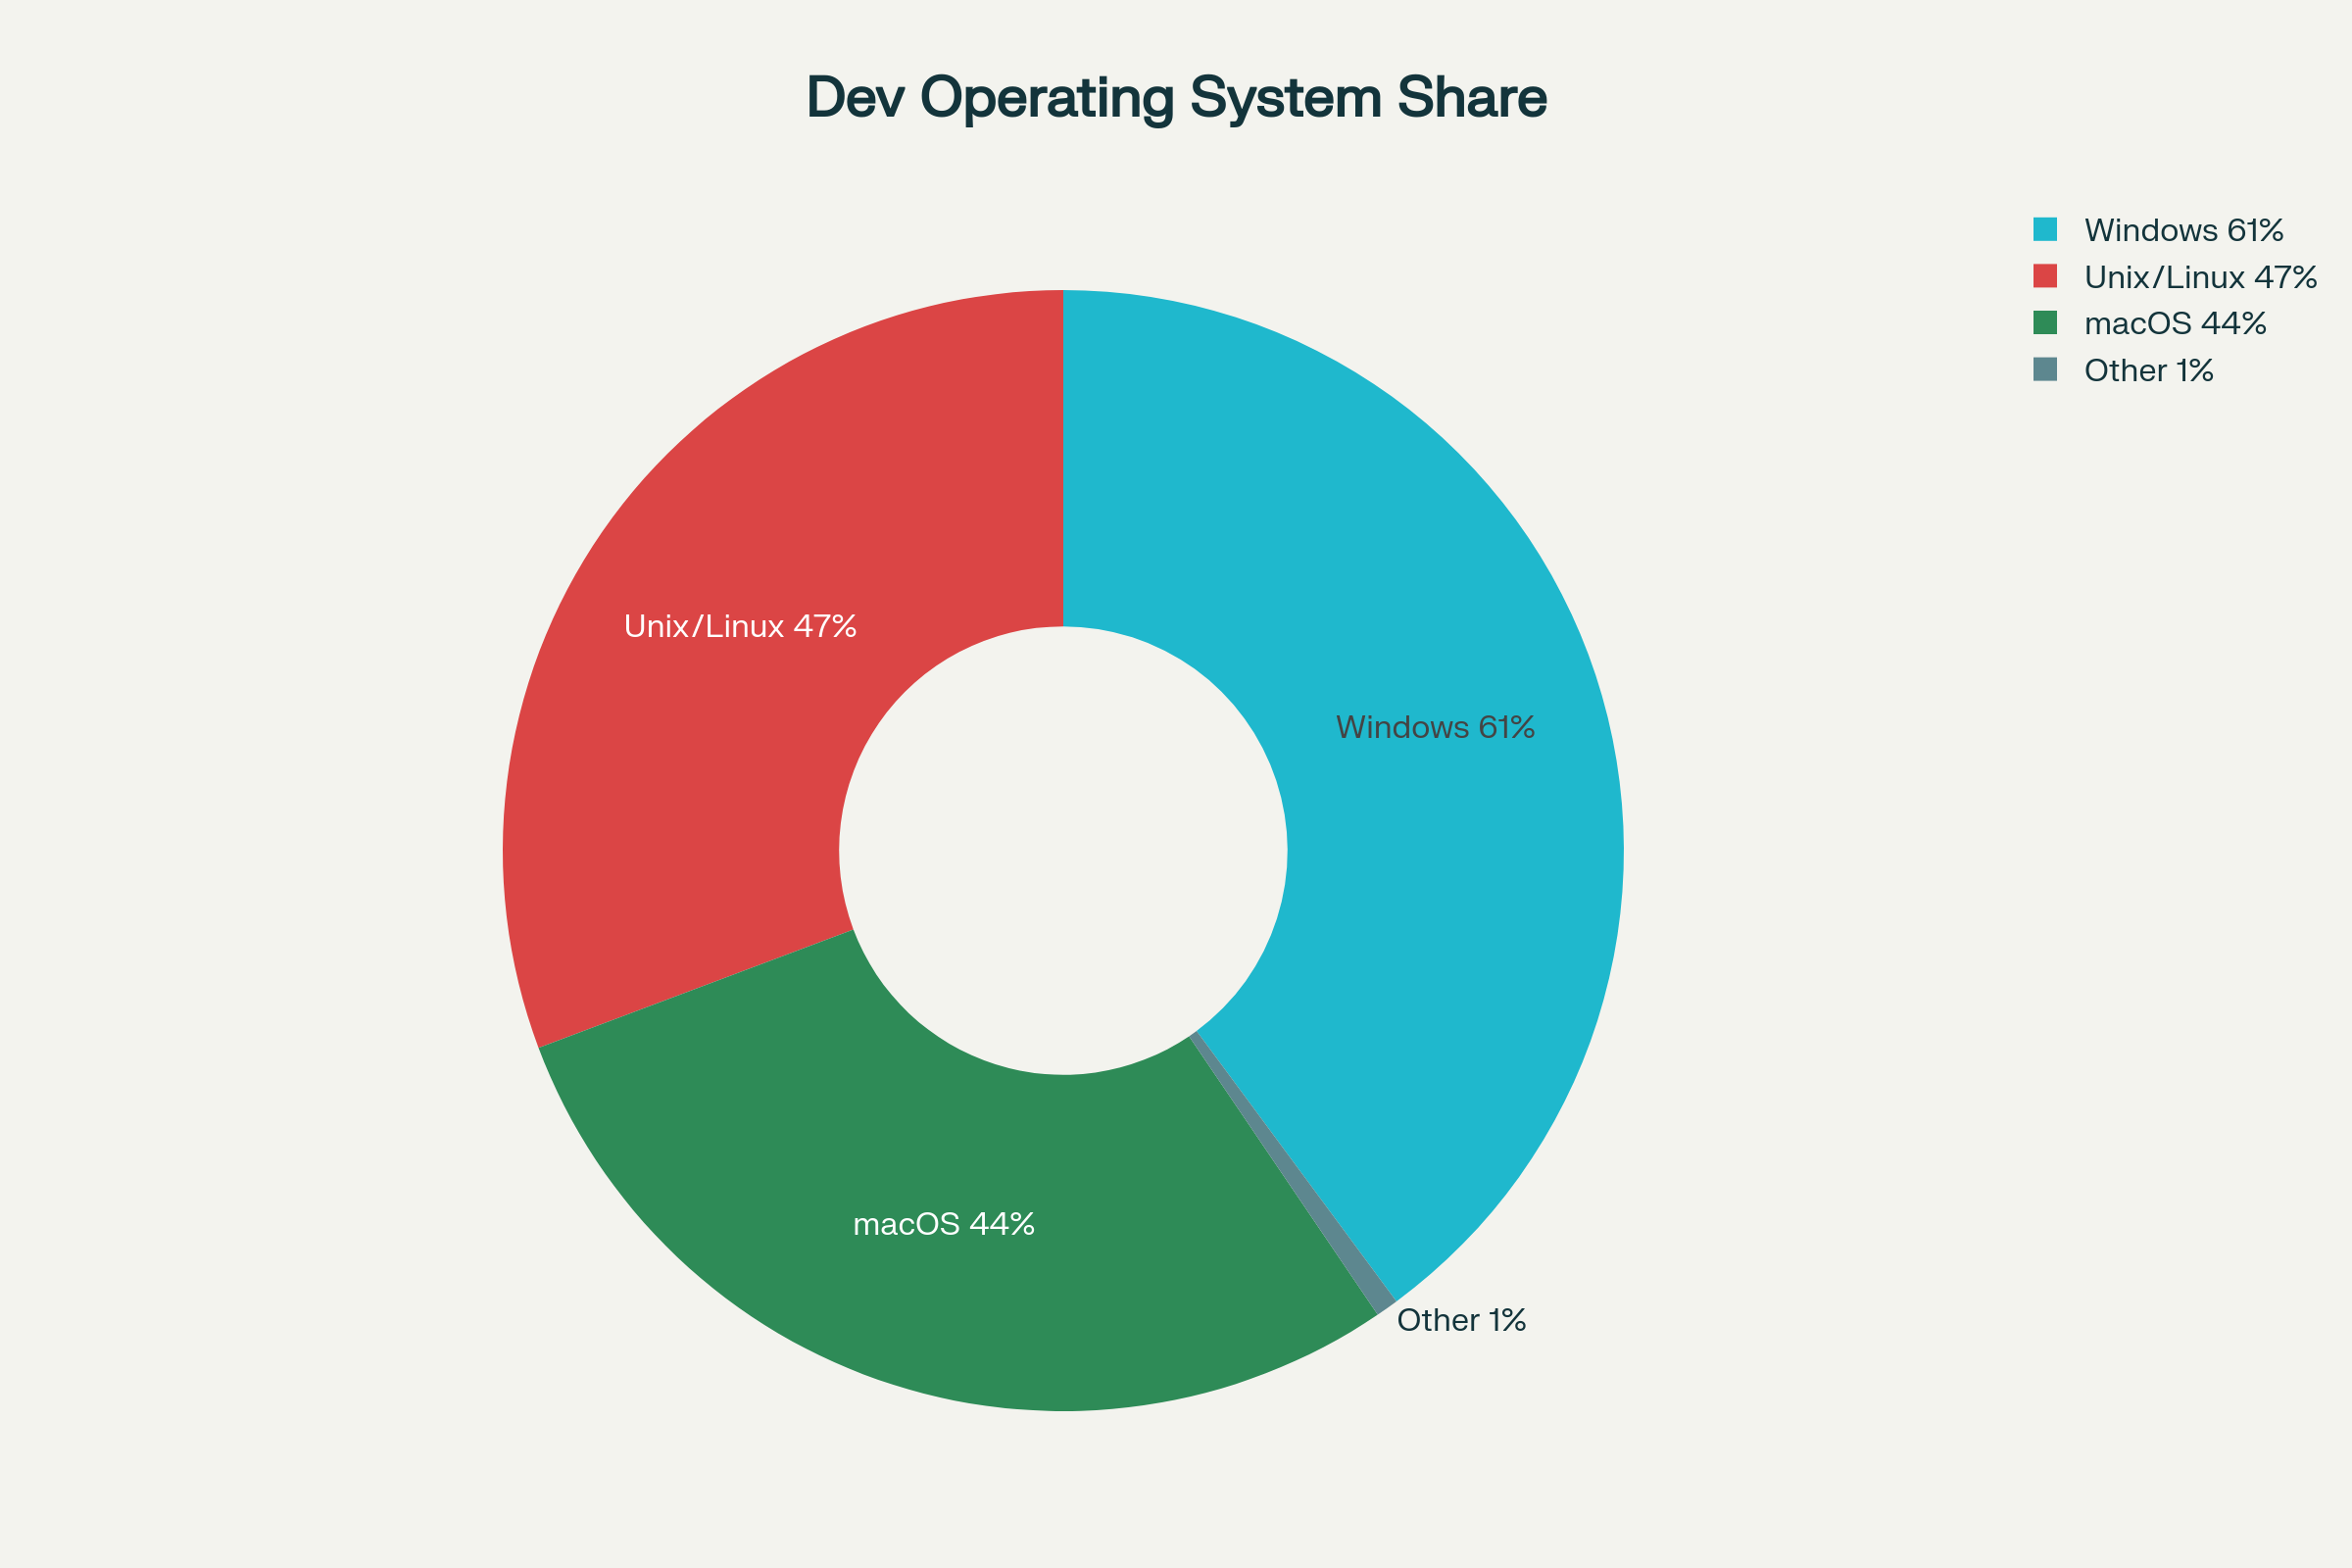Click the Other gray legend swatch
Screen dimensions: 2352x1568
[2045, 370]
